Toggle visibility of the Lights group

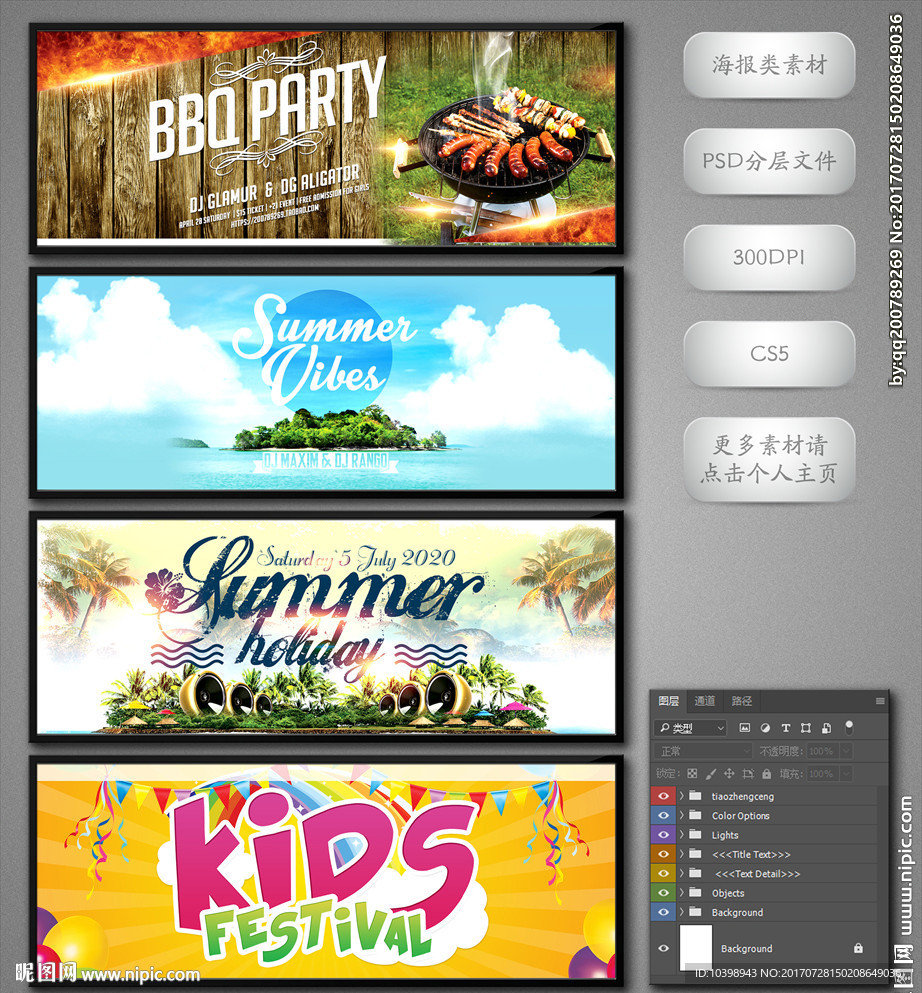pyautogui.click(x=662, y=835)
